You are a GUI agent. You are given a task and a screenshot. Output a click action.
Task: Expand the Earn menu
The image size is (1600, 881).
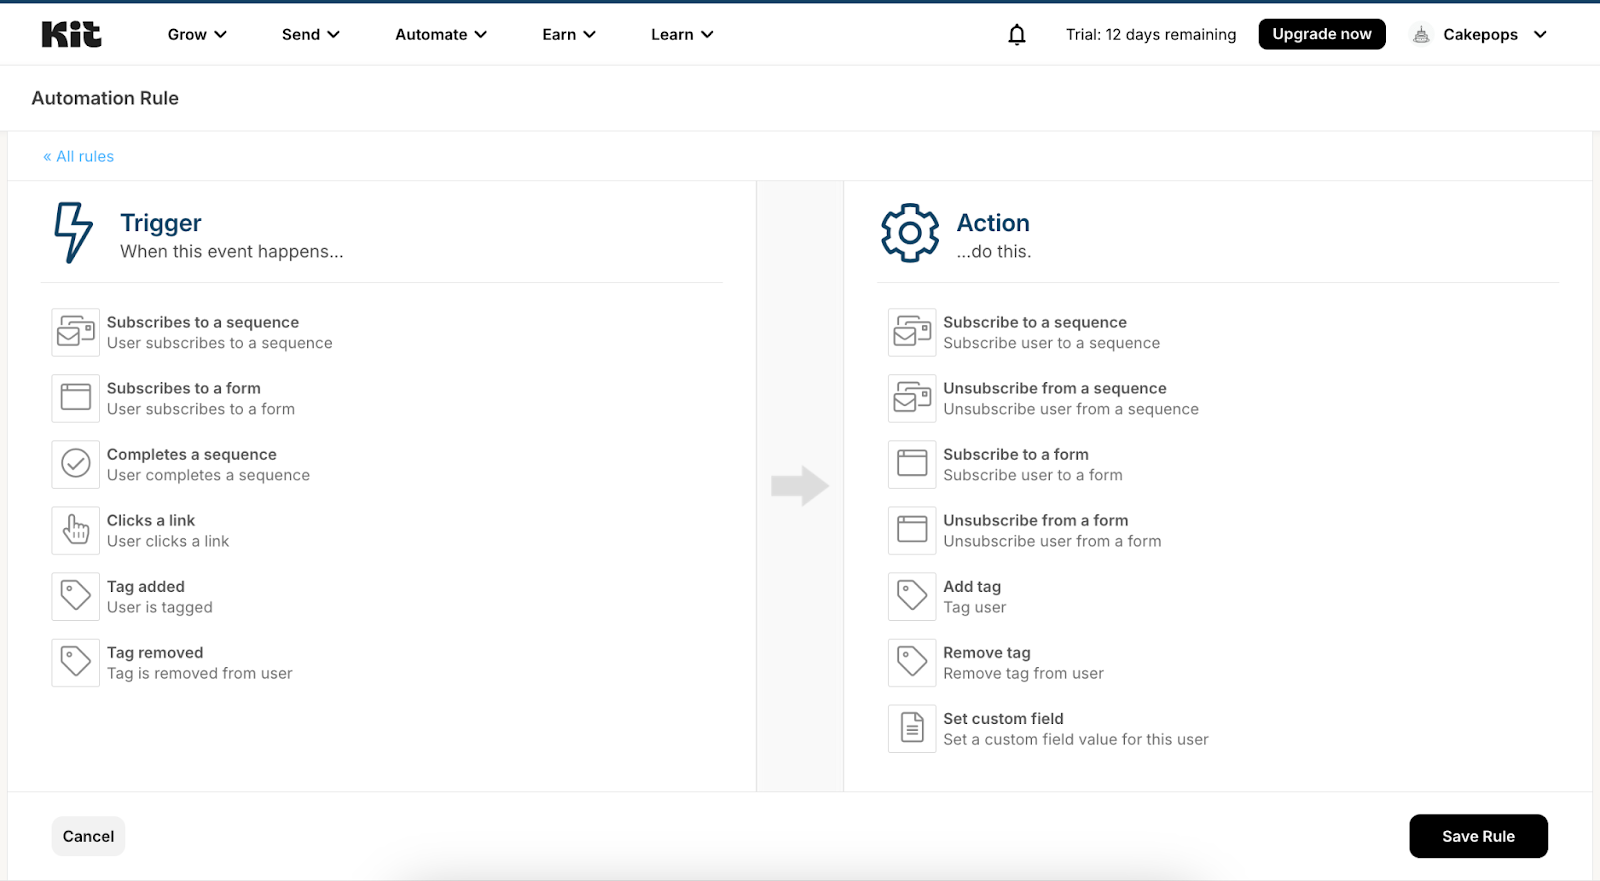click(x=569, y=35)
